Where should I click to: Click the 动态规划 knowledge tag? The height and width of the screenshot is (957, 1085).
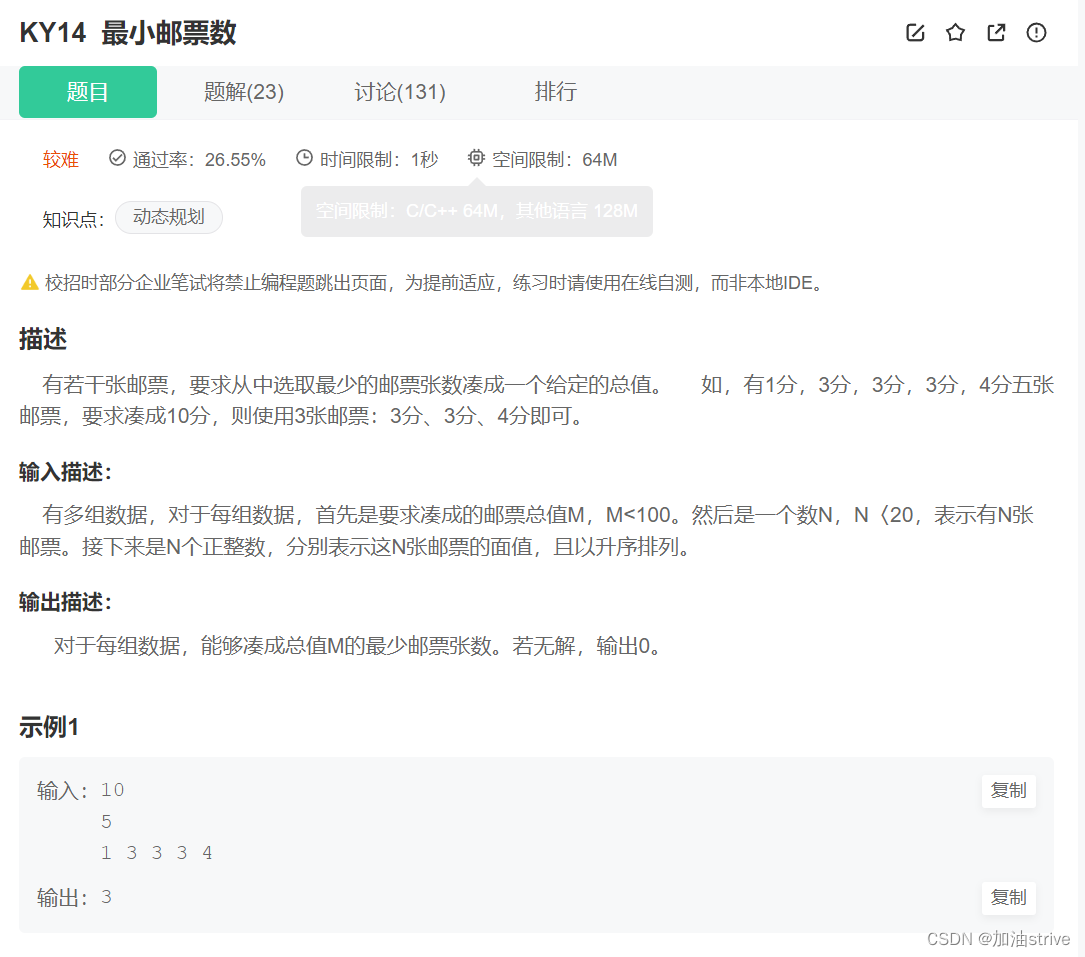coord(169,217)
